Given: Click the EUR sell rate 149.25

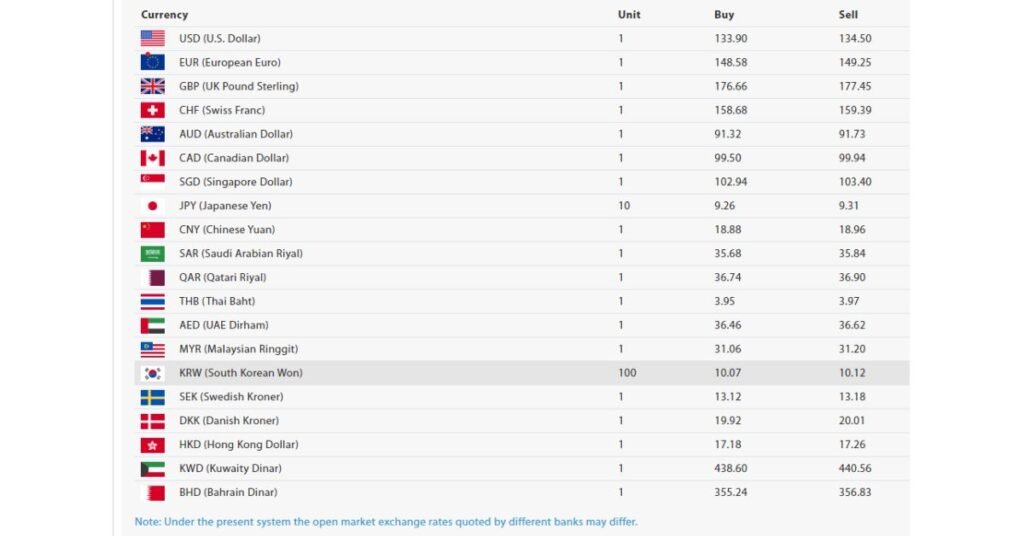Looking at the screenshot, I should coord(855,62).
